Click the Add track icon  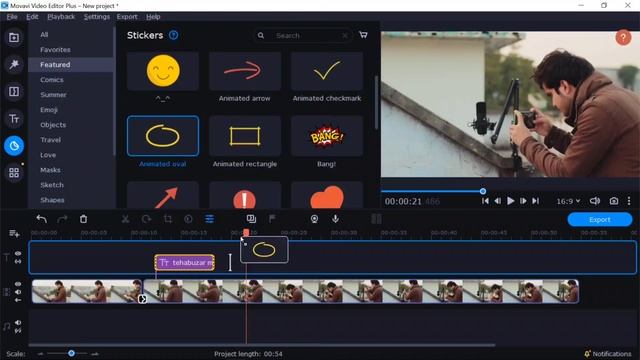[14, 233]
